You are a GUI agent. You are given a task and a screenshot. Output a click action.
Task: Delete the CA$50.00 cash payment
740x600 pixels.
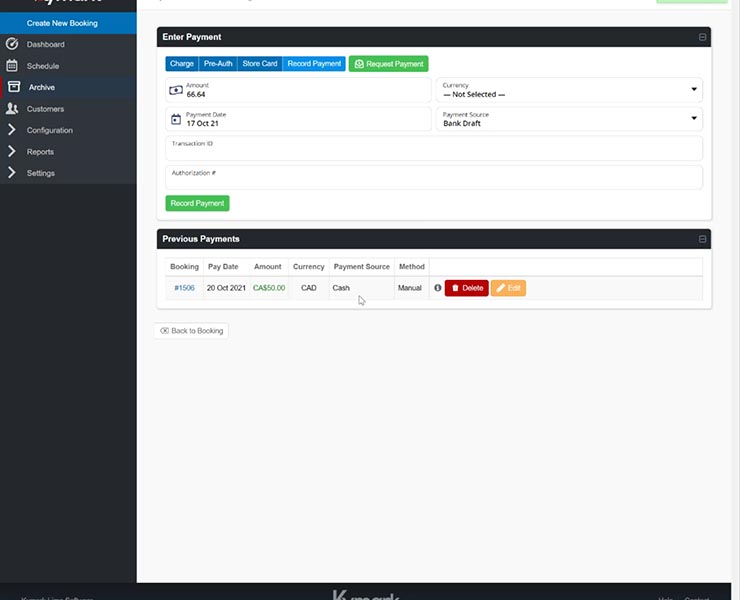[x=467, y=288]
